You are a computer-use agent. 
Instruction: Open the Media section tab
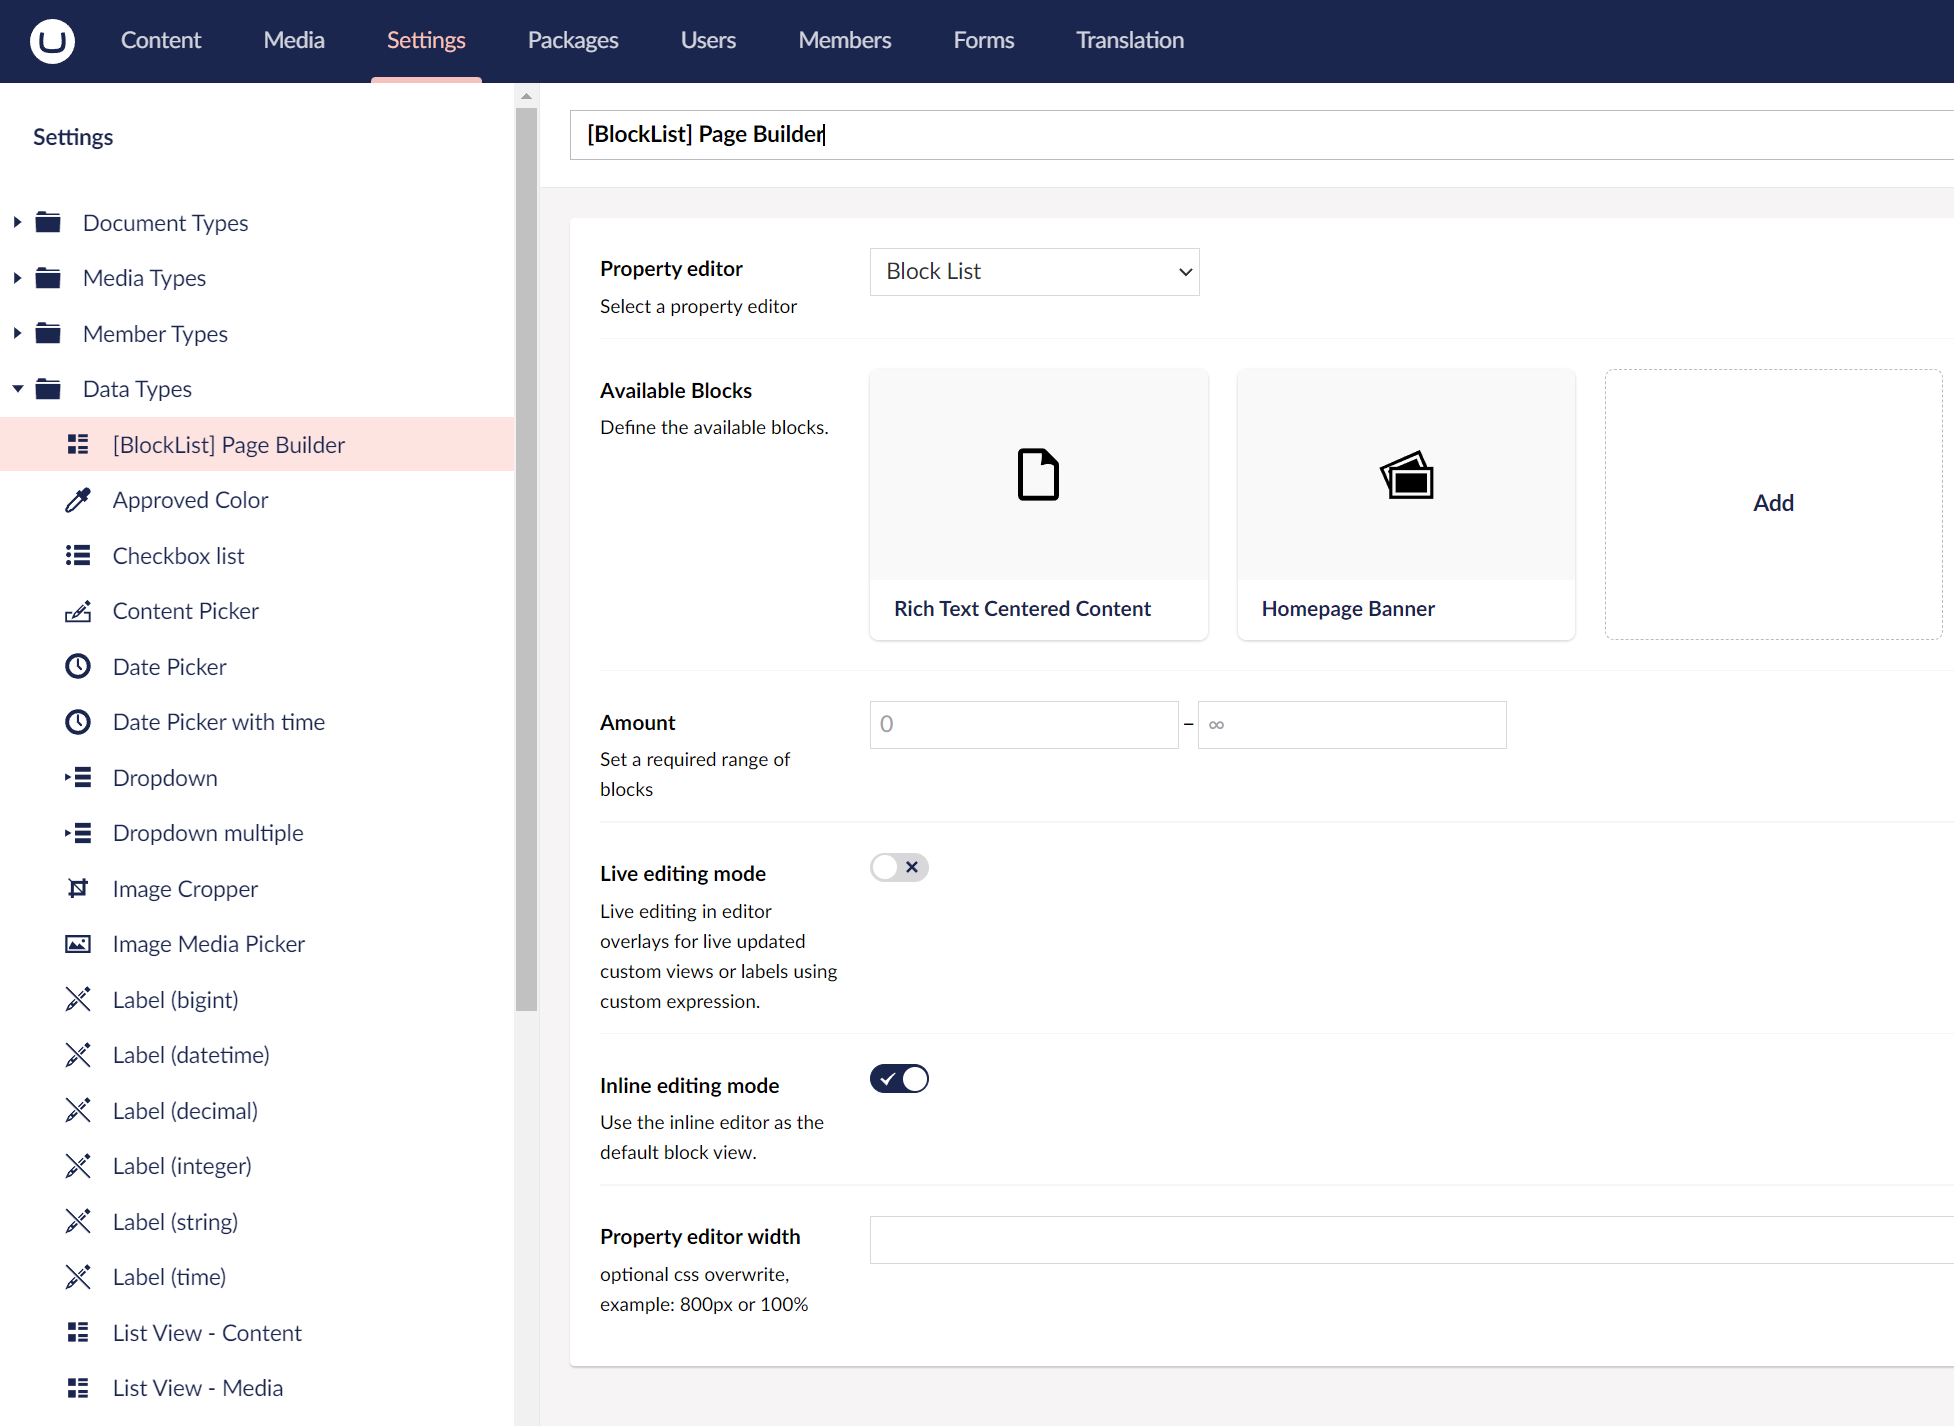[294, 40]
